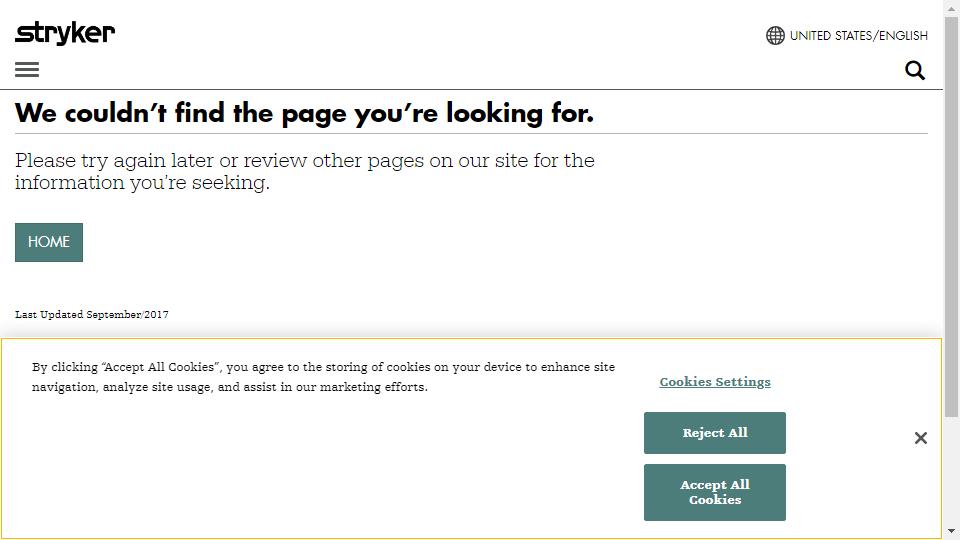
Task: Open the Cookies Settings link
Action: point(715,382)
